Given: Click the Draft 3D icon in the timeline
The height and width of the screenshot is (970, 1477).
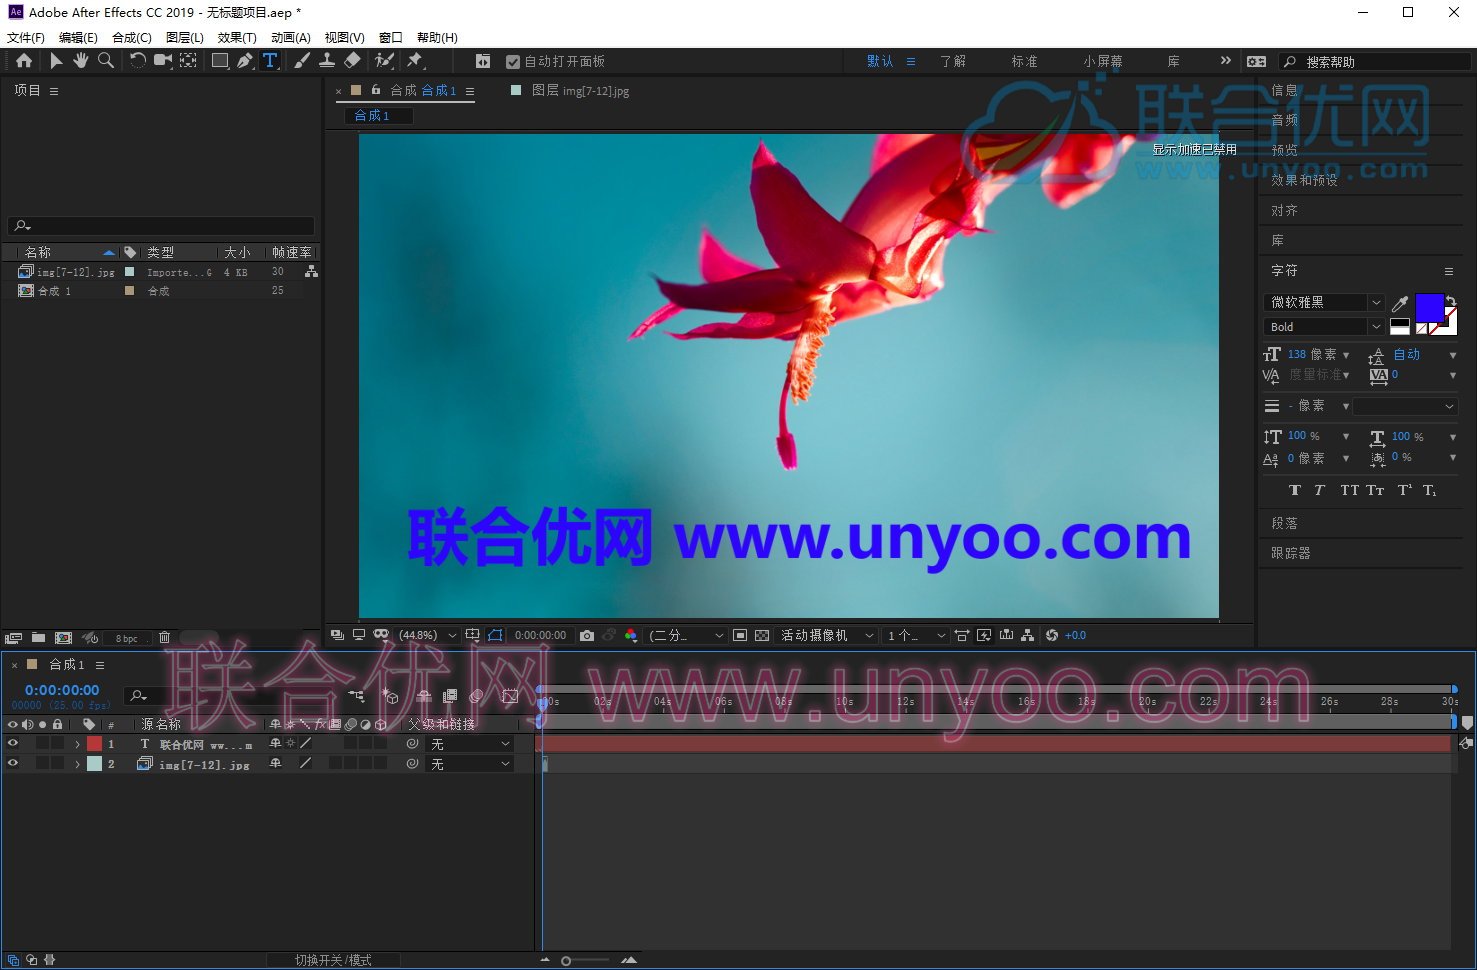Looking at the screenshot, I should point(391,696).
